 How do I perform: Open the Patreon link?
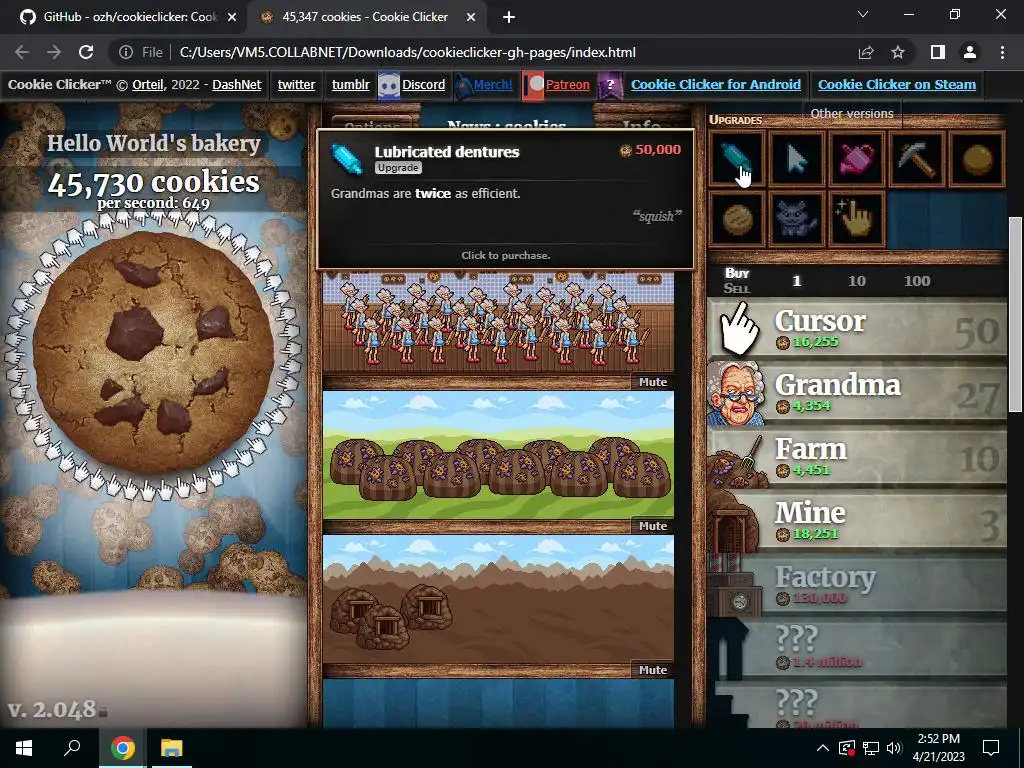[568, 84]
